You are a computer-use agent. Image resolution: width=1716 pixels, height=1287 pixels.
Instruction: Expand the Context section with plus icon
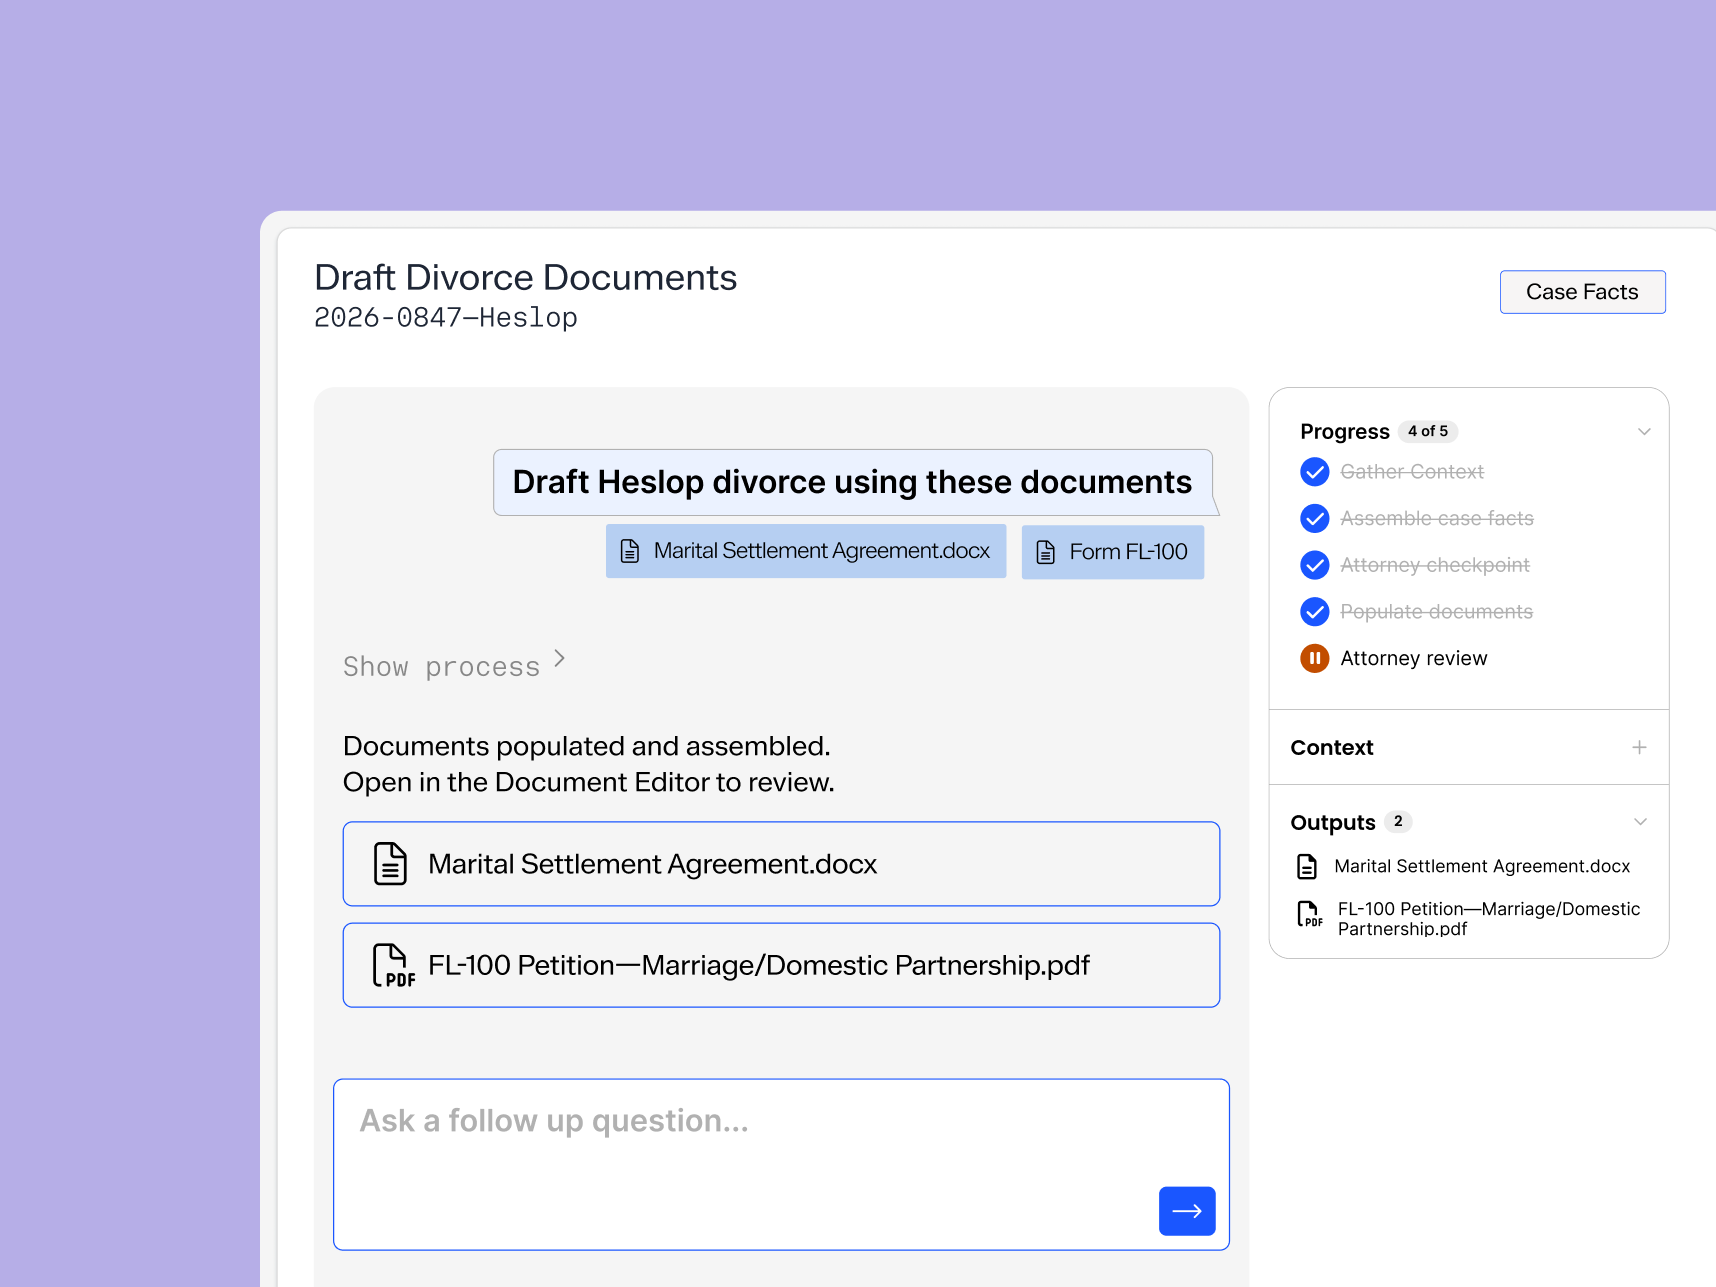pos(1639,747)
